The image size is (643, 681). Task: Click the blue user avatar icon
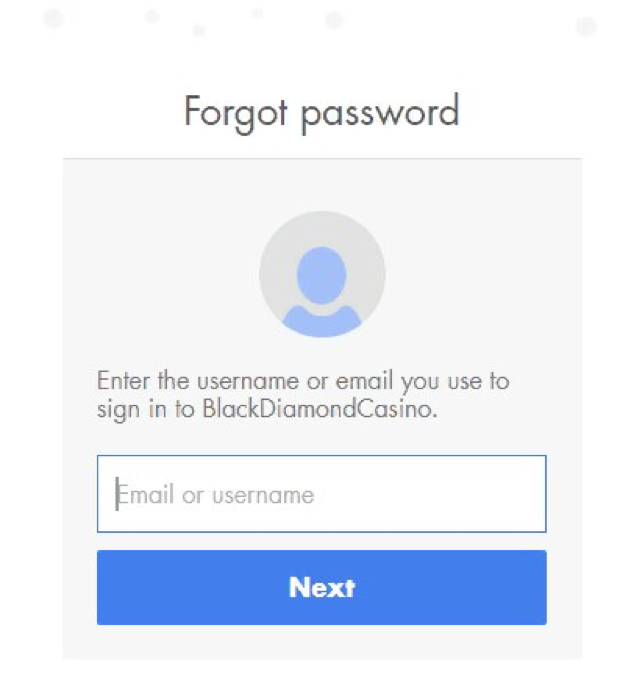[322, 285]
